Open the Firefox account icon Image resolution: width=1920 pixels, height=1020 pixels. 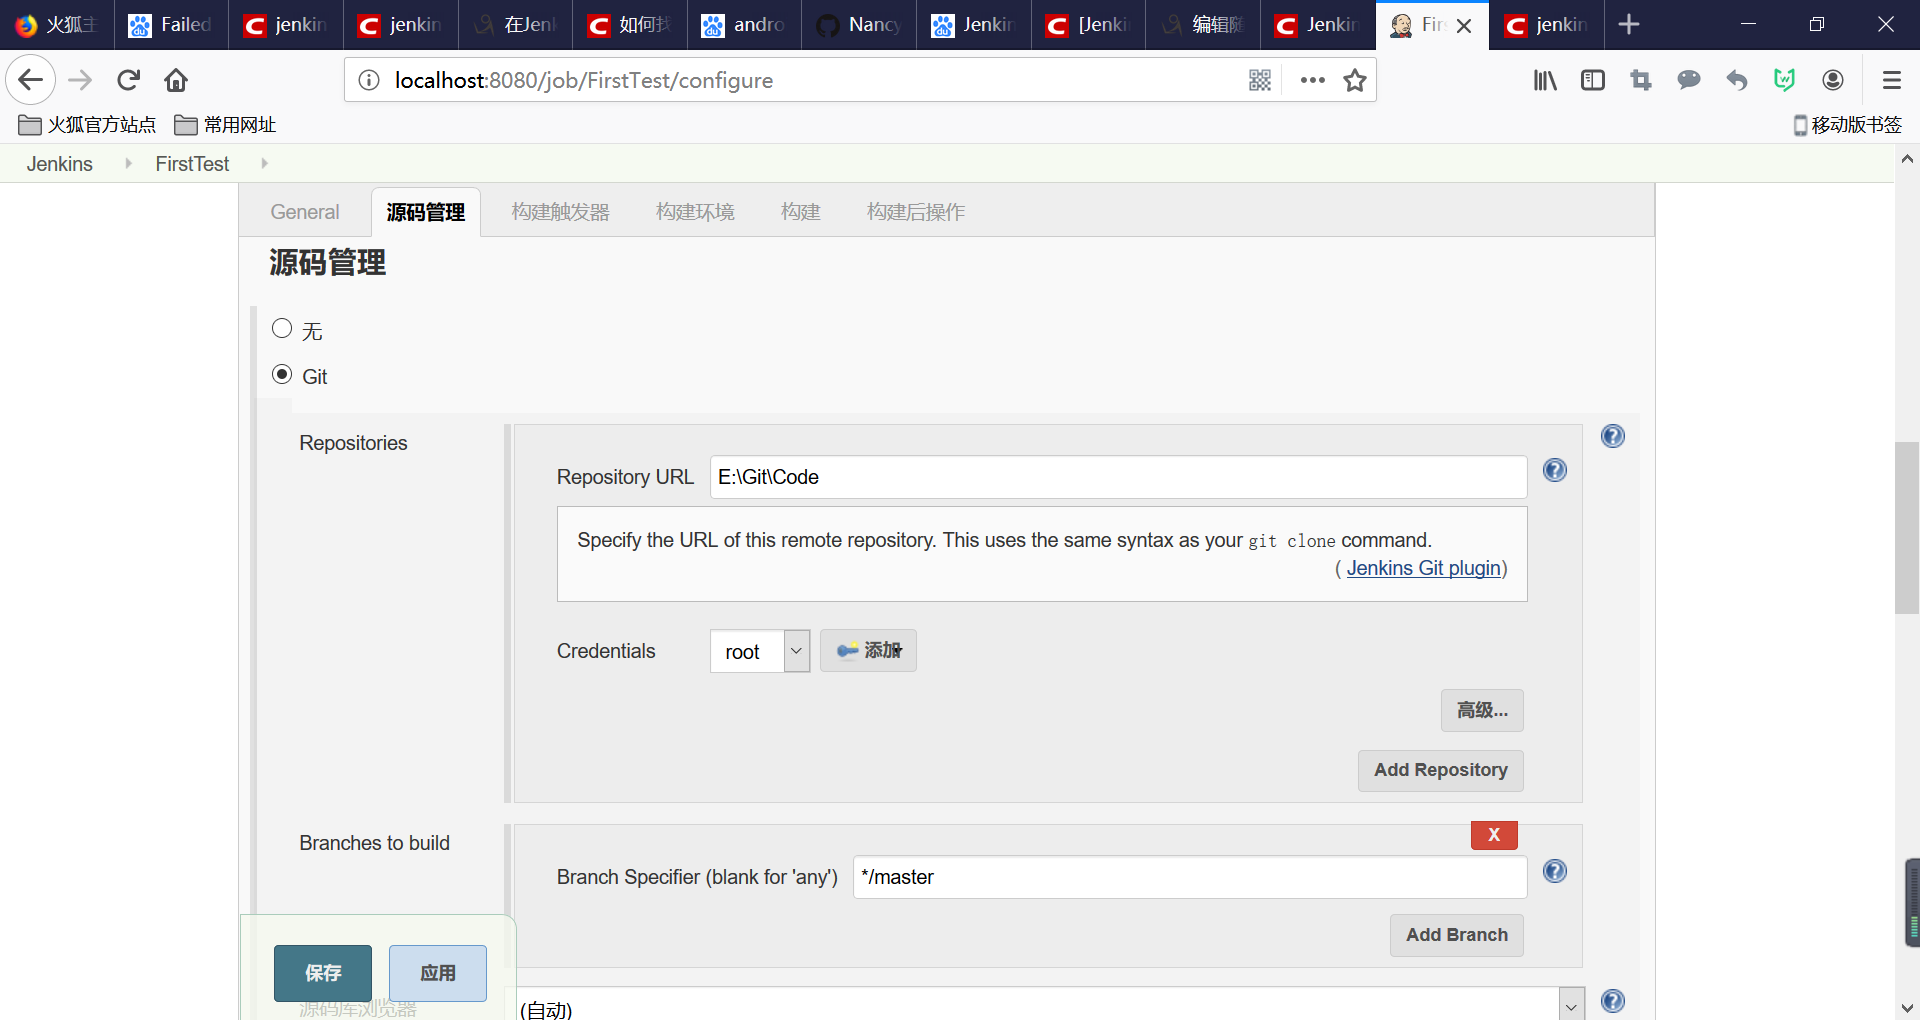(1833, 80)
